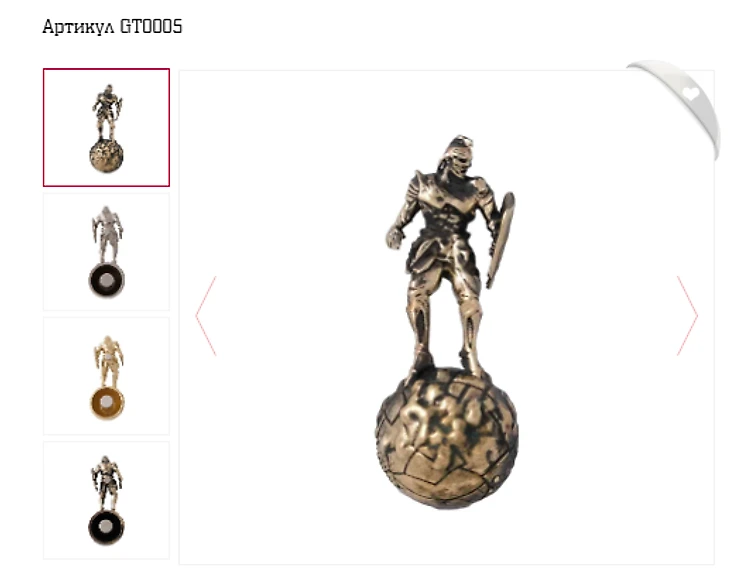
Task: Select the gold-colored figurine thumbnail
Action: 106,376
